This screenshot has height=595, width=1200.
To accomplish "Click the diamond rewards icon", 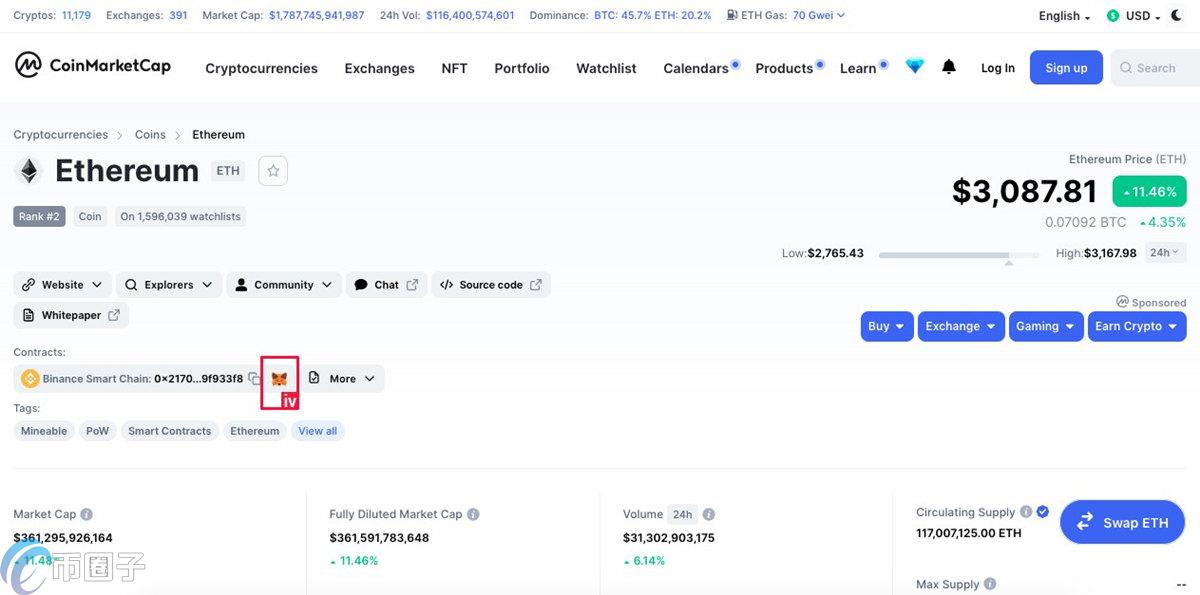I will 915,67.
